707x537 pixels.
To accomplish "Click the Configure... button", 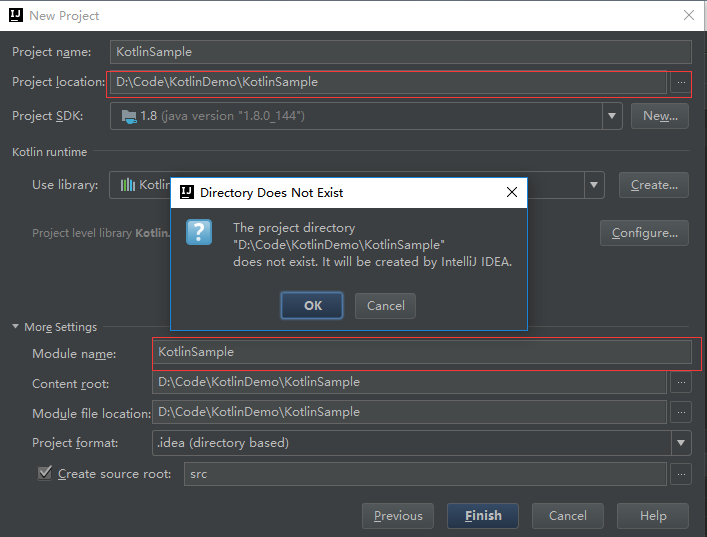I will (x=644, y=233).
